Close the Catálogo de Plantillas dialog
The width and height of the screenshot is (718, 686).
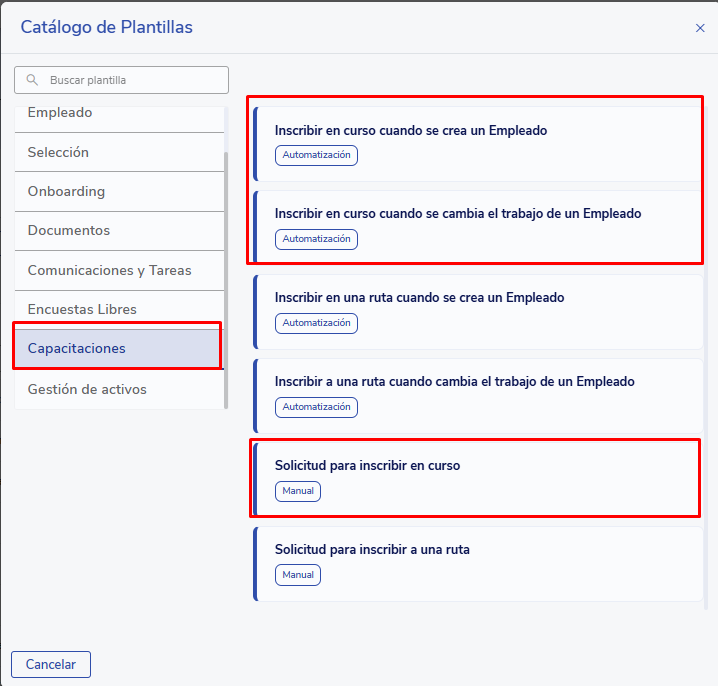tap(700, 28)
